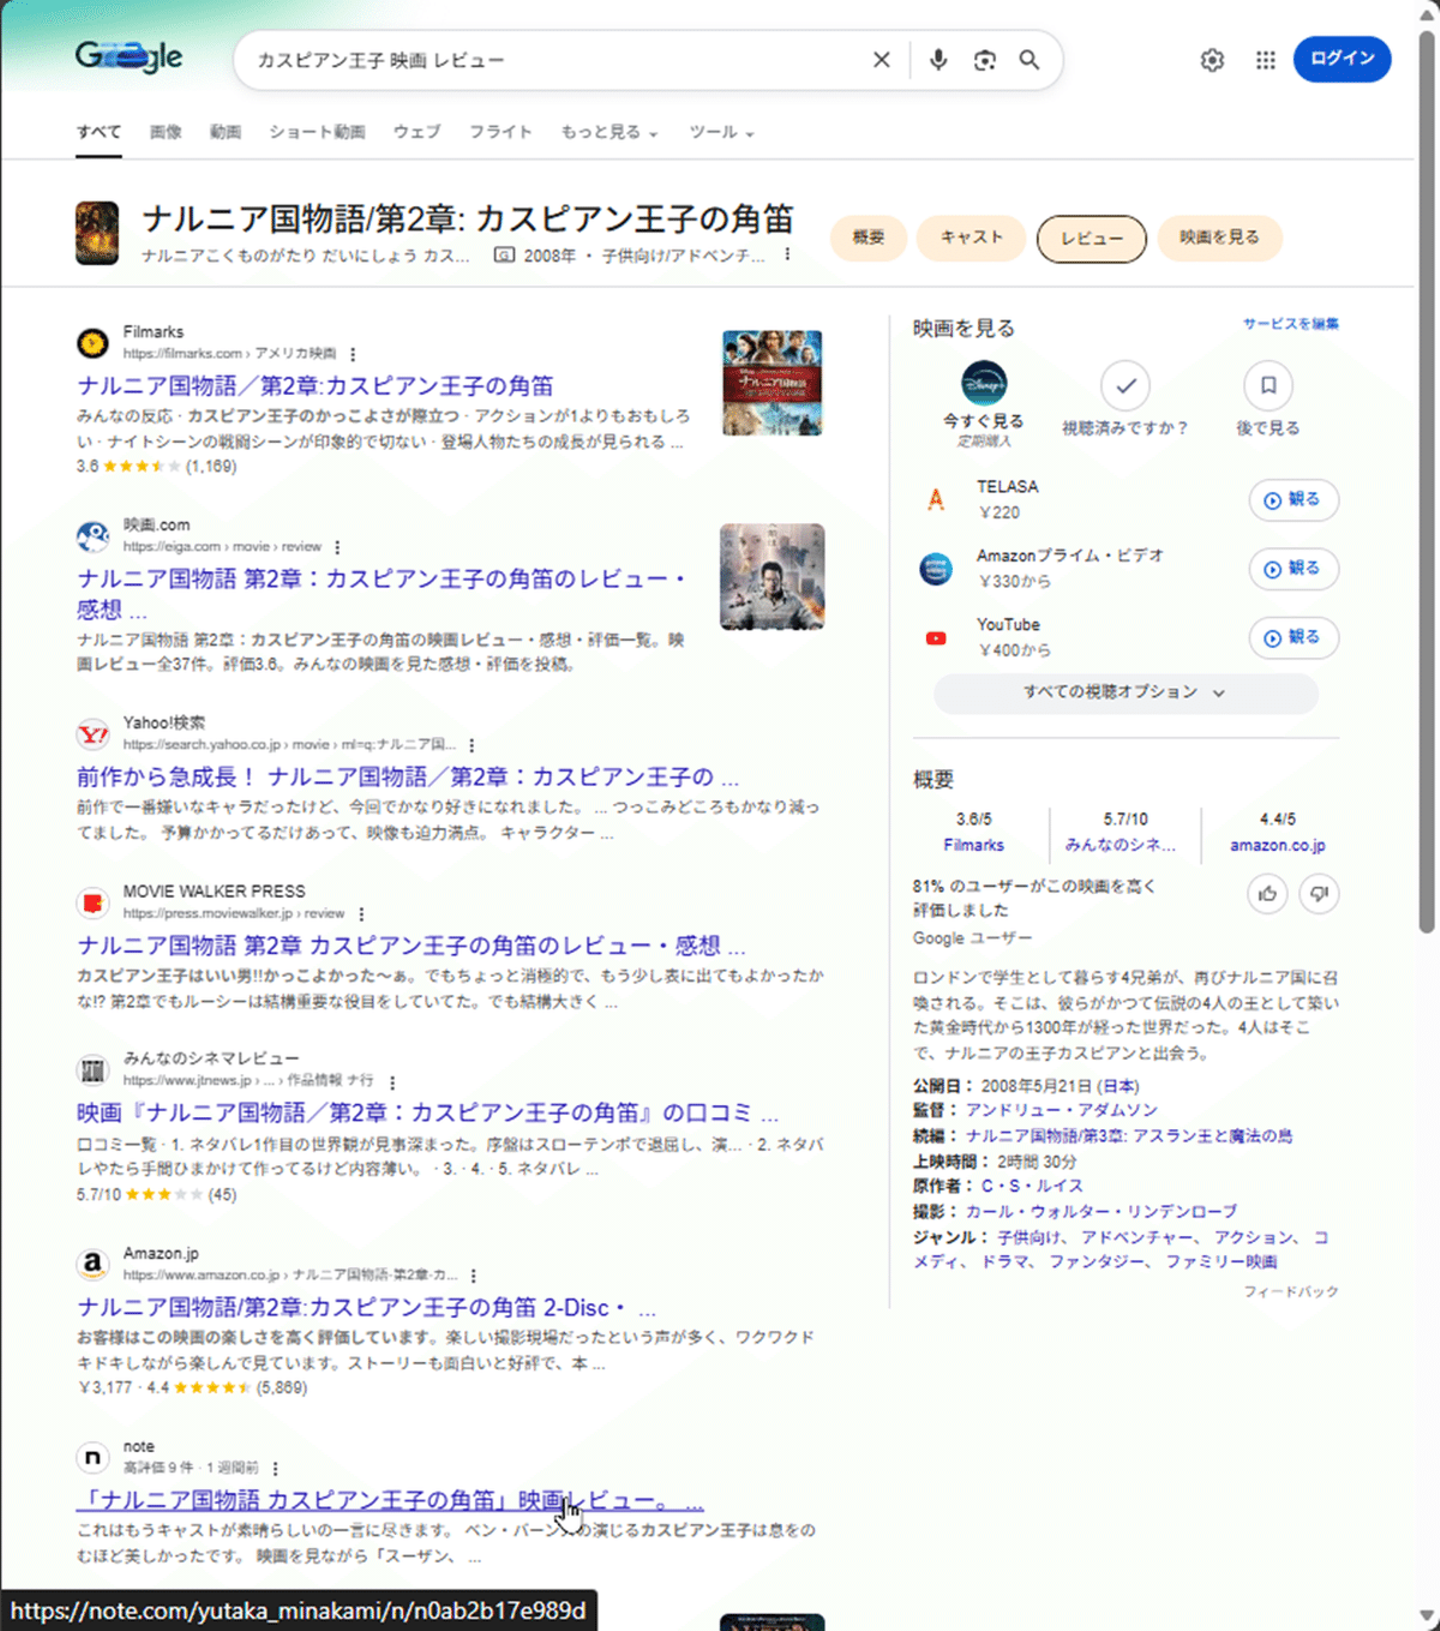Switch to the フライト tab
1440x1631 pixels.
501,132
